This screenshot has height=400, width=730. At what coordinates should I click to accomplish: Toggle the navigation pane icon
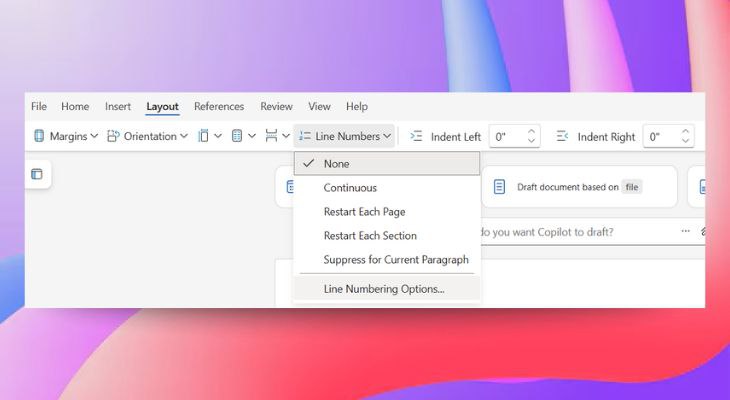click(x=37, y=174)
